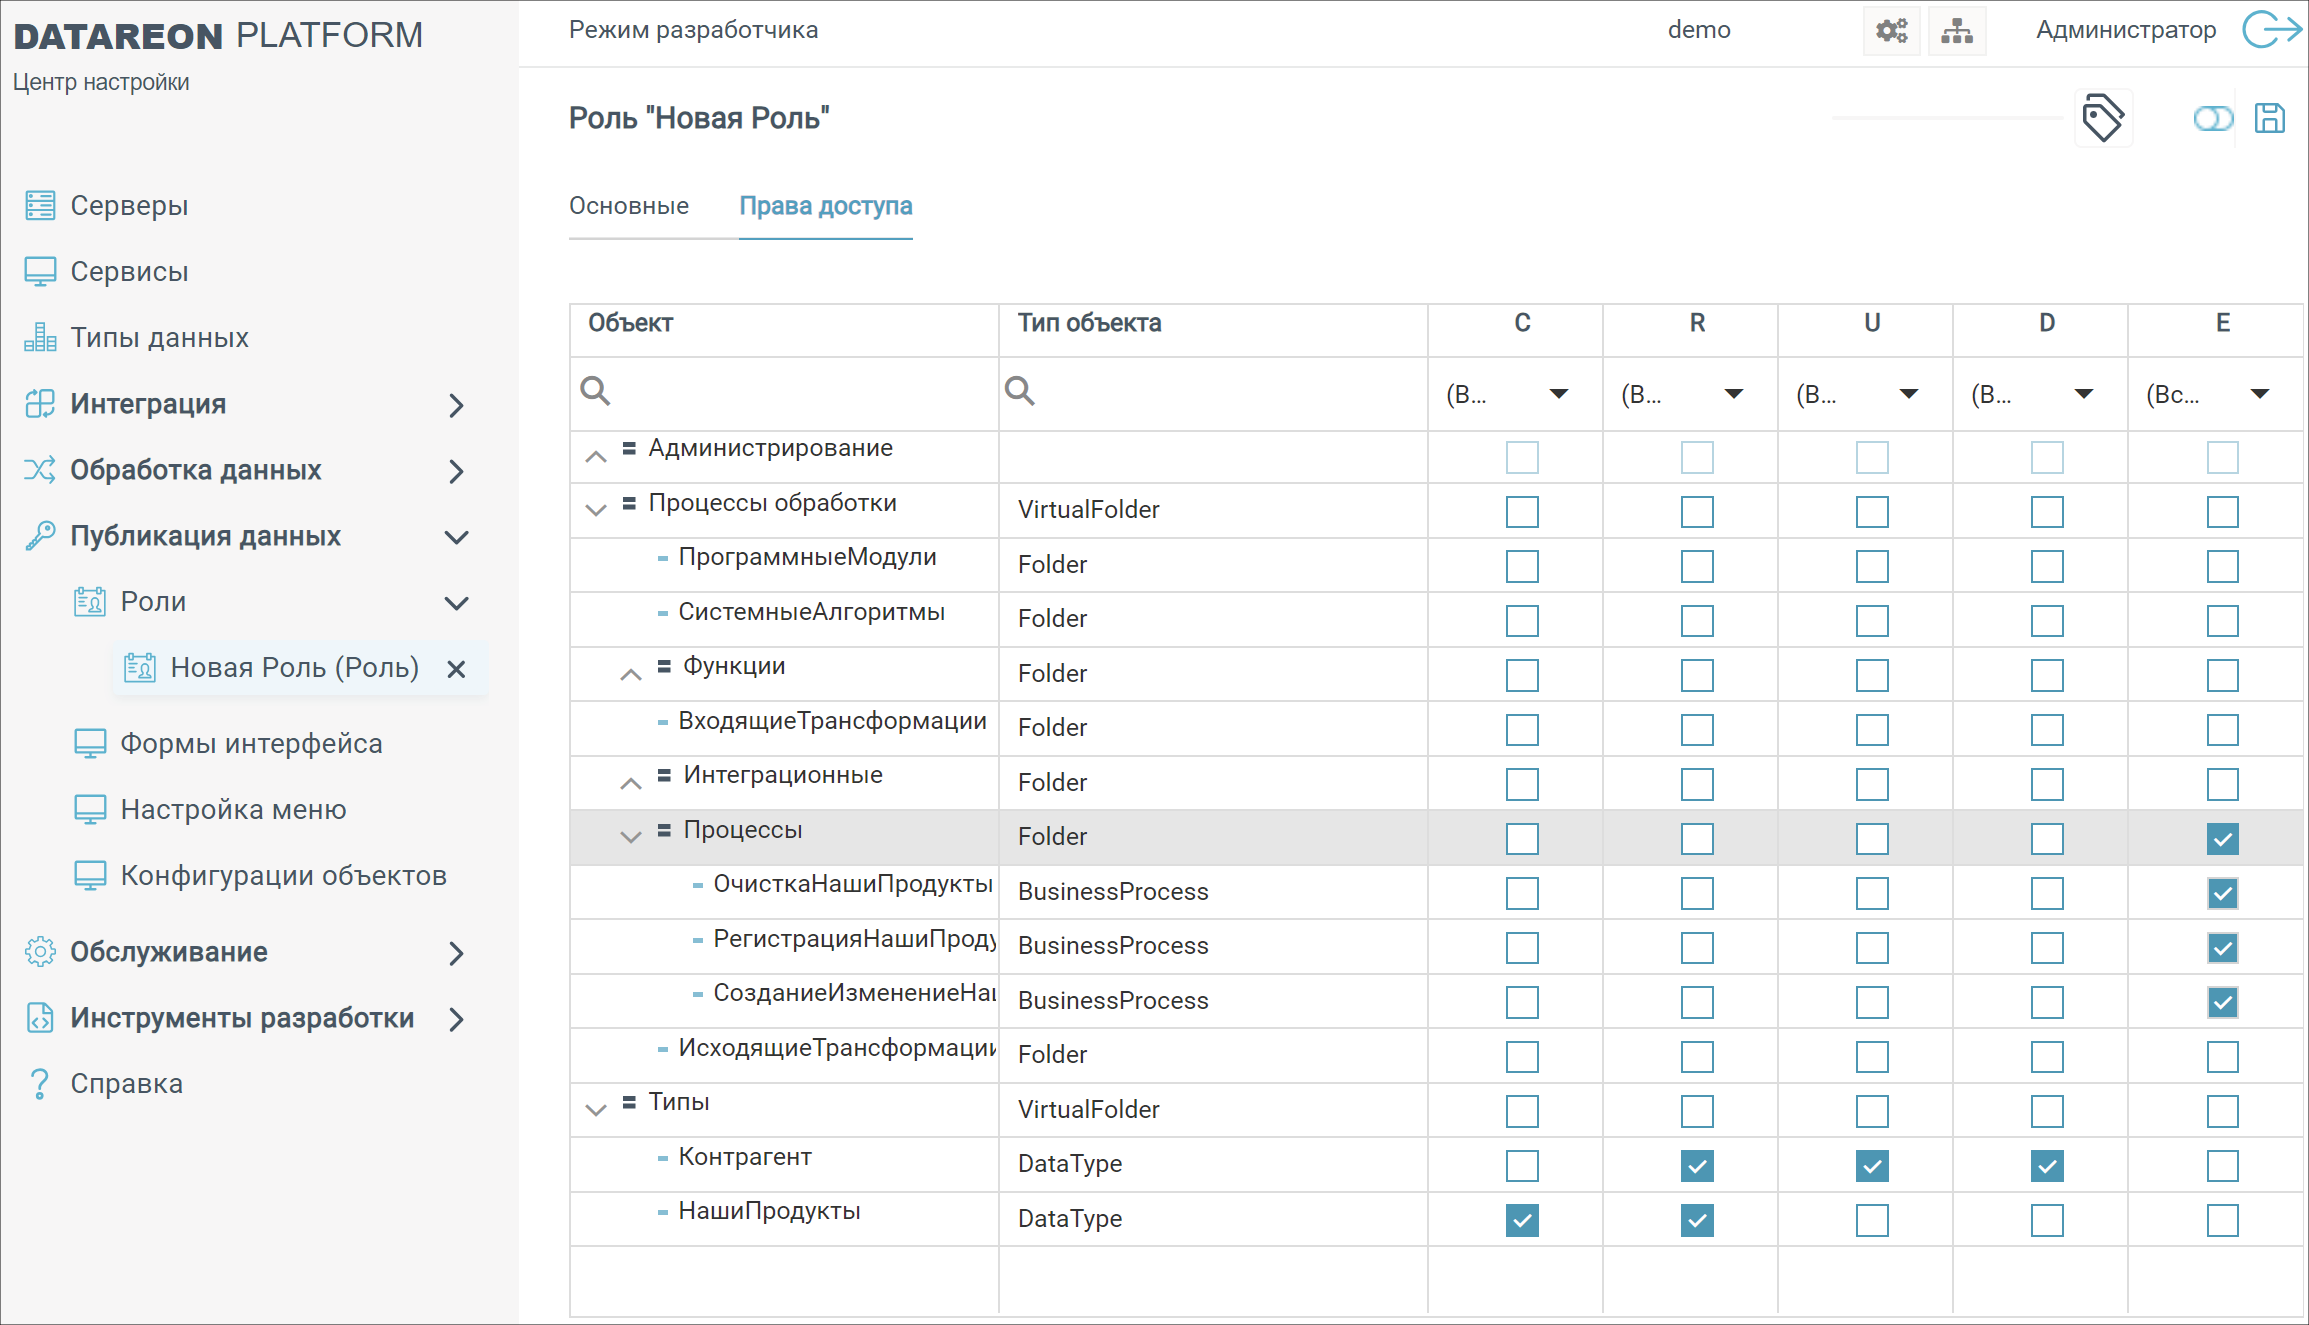Click the tag label icon
Image resolution: width=2309 pixels, height=1325 pixels.
(x=2102, y=118)
